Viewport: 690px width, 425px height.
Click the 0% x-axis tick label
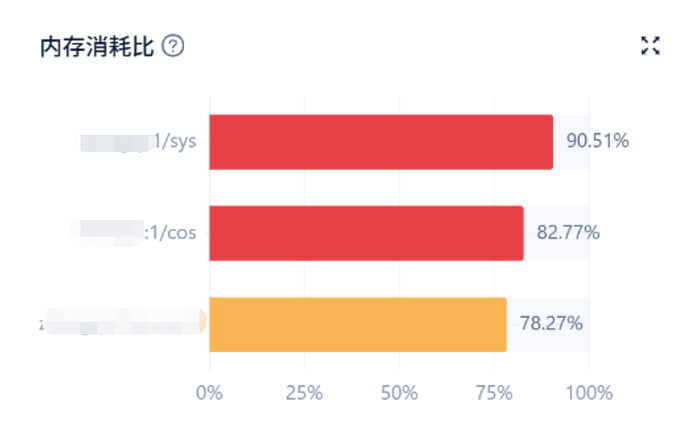point(209,392)
